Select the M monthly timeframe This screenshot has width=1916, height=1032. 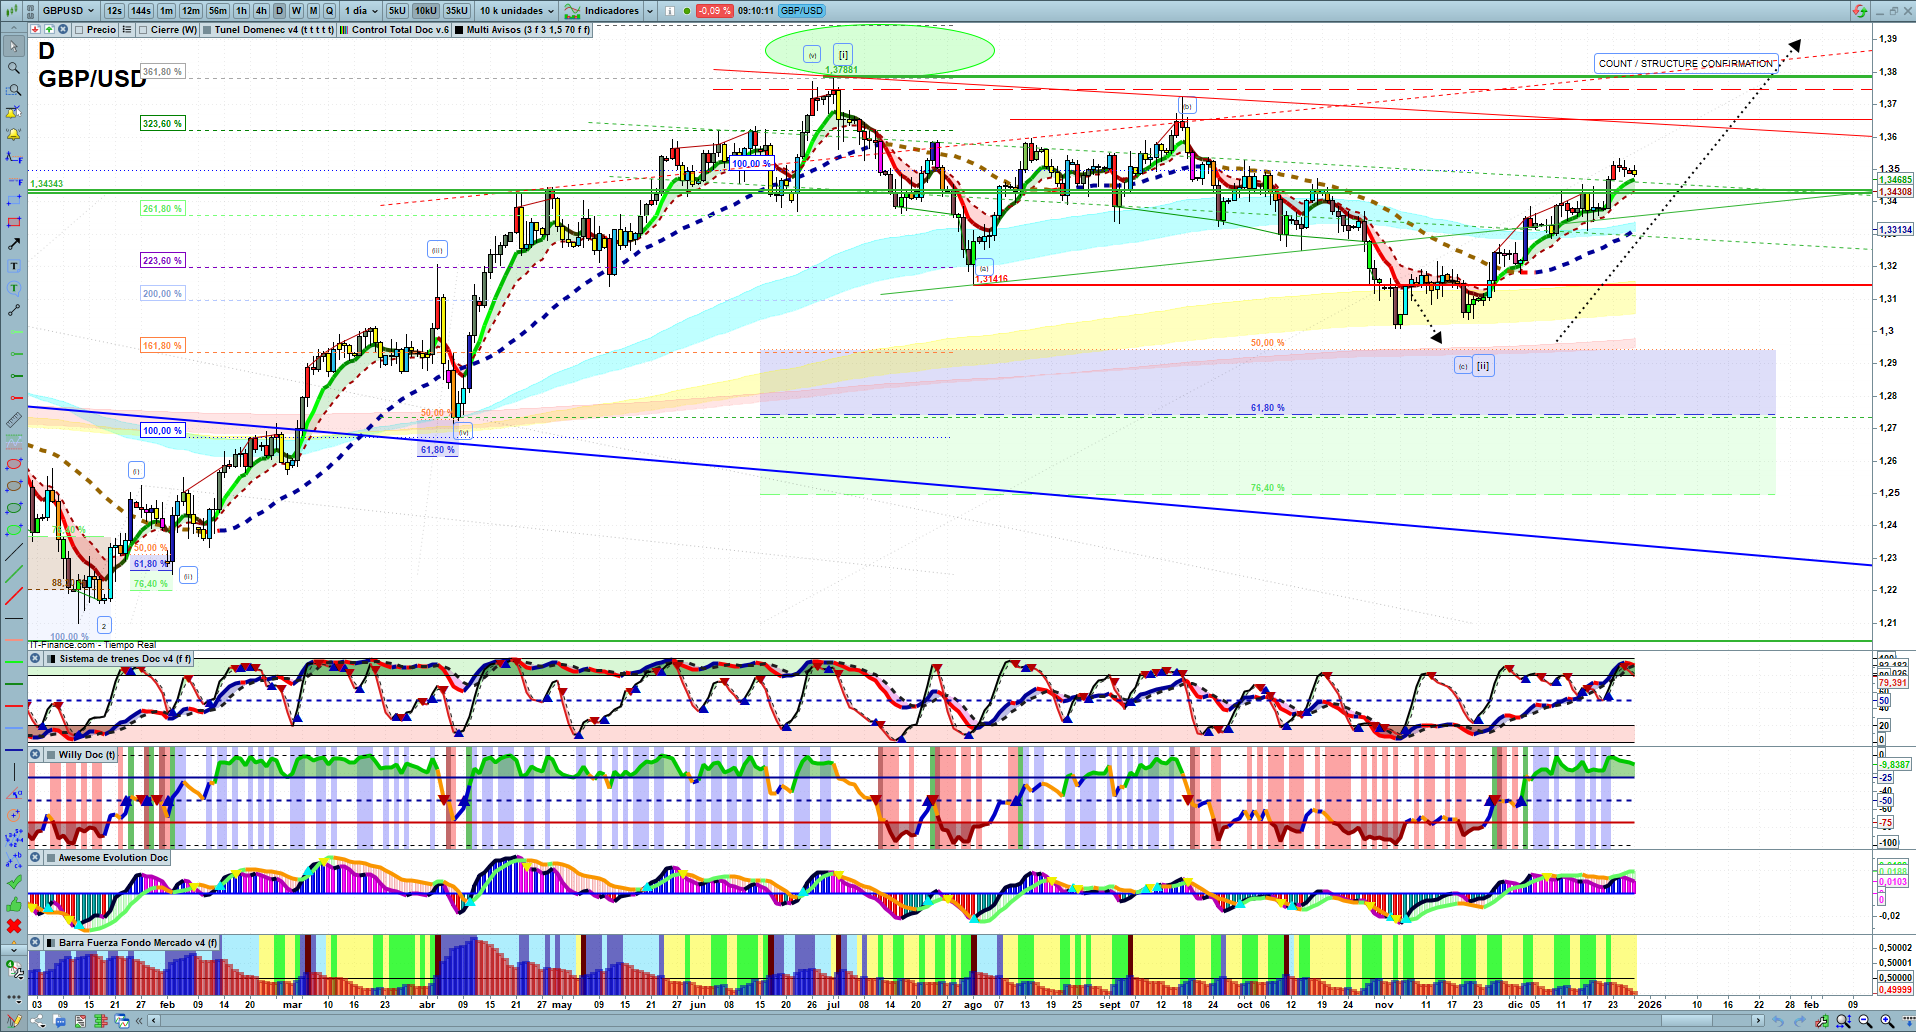pyautogui.click(x=313, y=11)
